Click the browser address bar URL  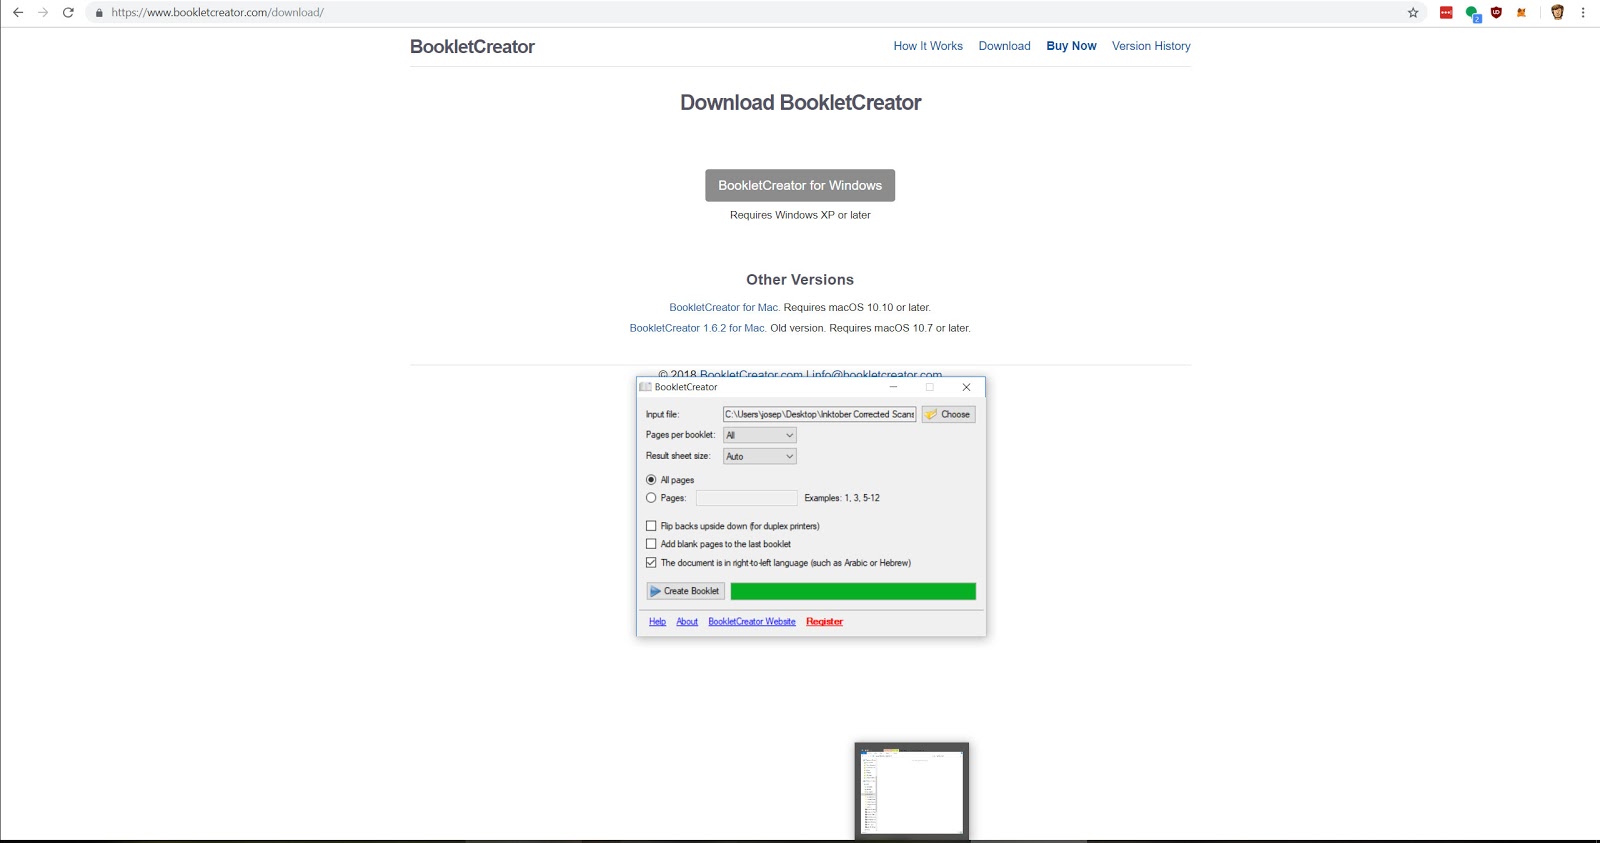(217, 13)
